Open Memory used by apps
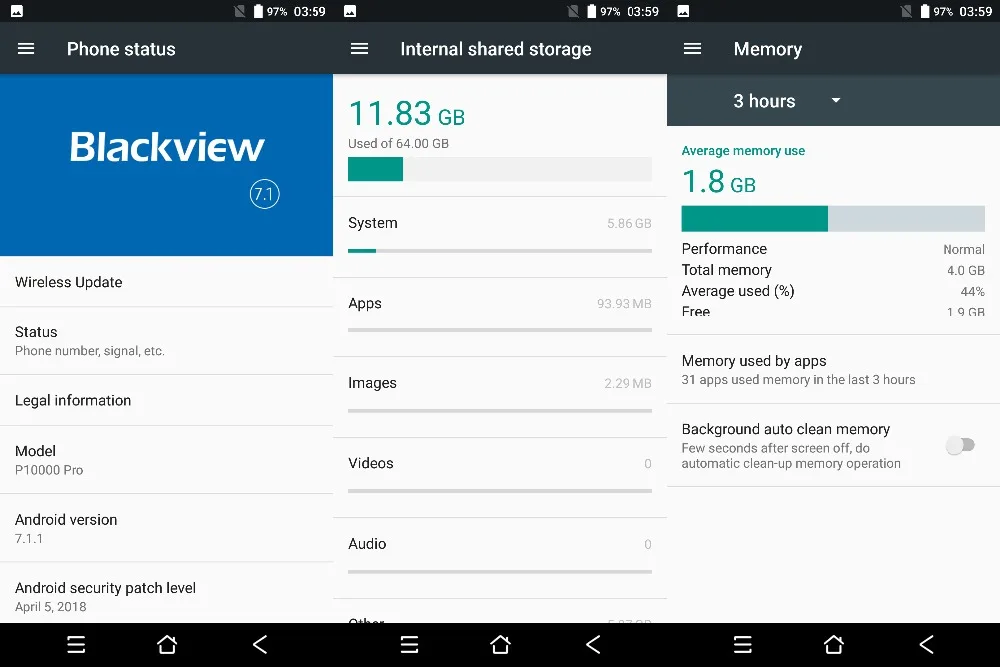1000x667 pixels. point(834,369)
